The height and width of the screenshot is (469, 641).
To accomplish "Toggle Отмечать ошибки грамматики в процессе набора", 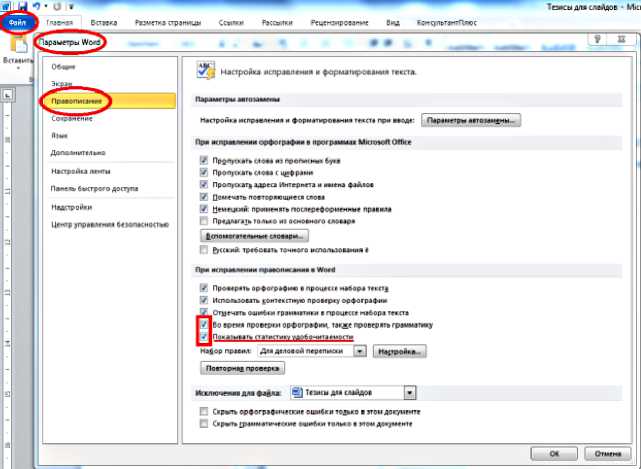I will 204,312.
